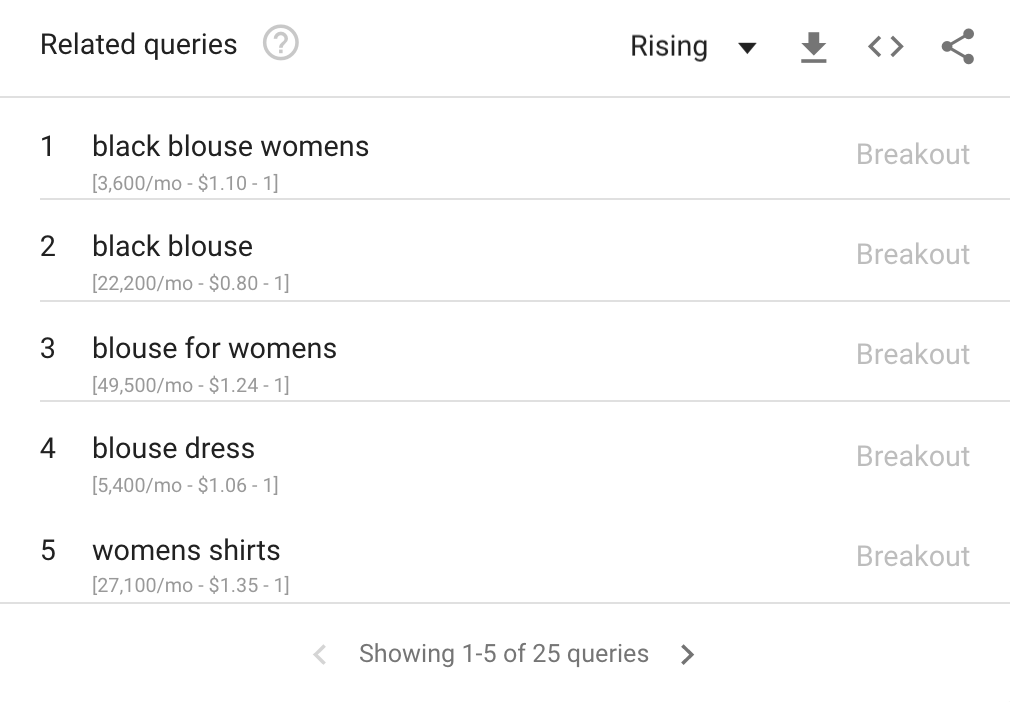Click the dropdown arrow beside Rising
The height and width of the screenshot is (702, 1010).
pyautogui.click(x=747, y=48)
